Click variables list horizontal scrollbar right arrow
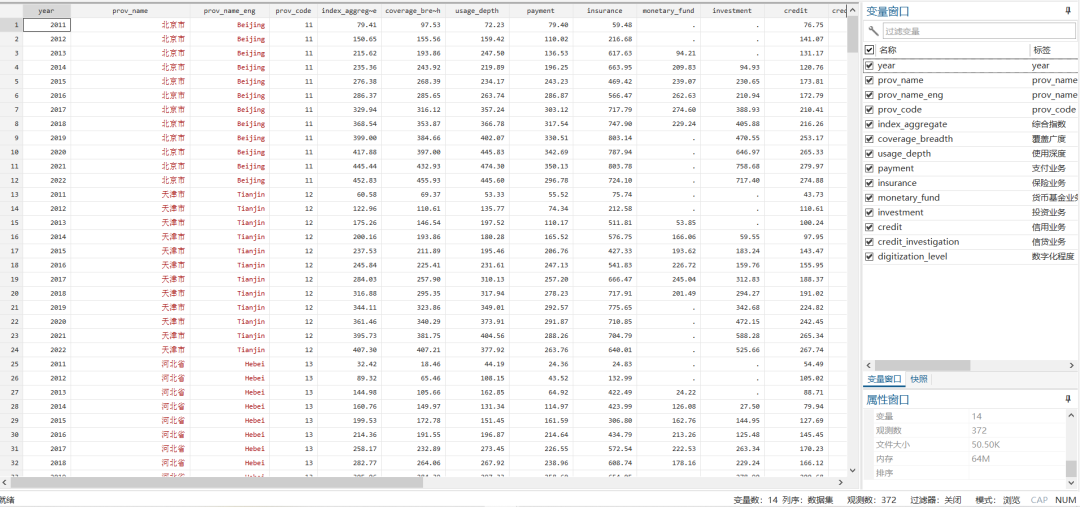This screenshot has height=507, width=1080. (1073, 364)
